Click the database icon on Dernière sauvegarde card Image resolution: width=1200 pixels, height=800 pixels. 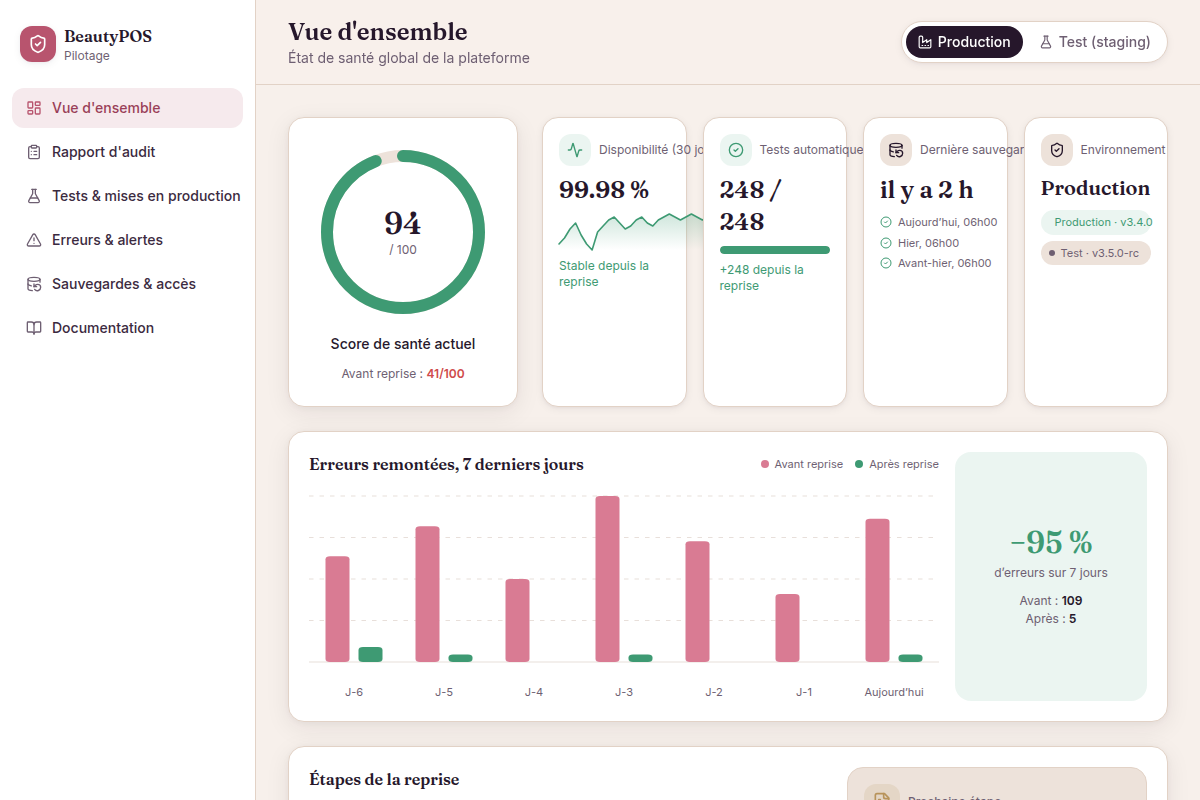pos(896,150)
